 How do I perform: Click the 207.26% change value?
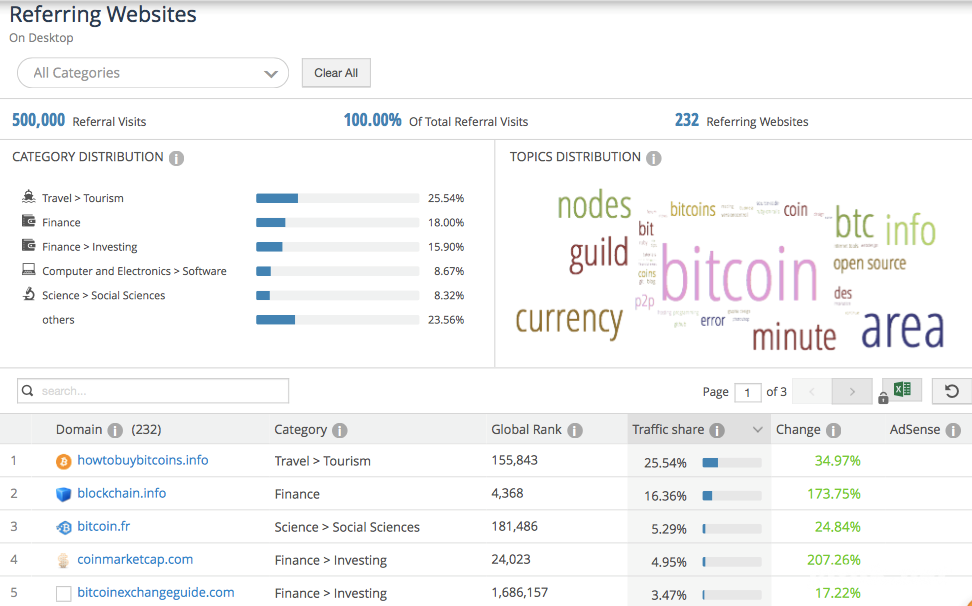[834, 560]
